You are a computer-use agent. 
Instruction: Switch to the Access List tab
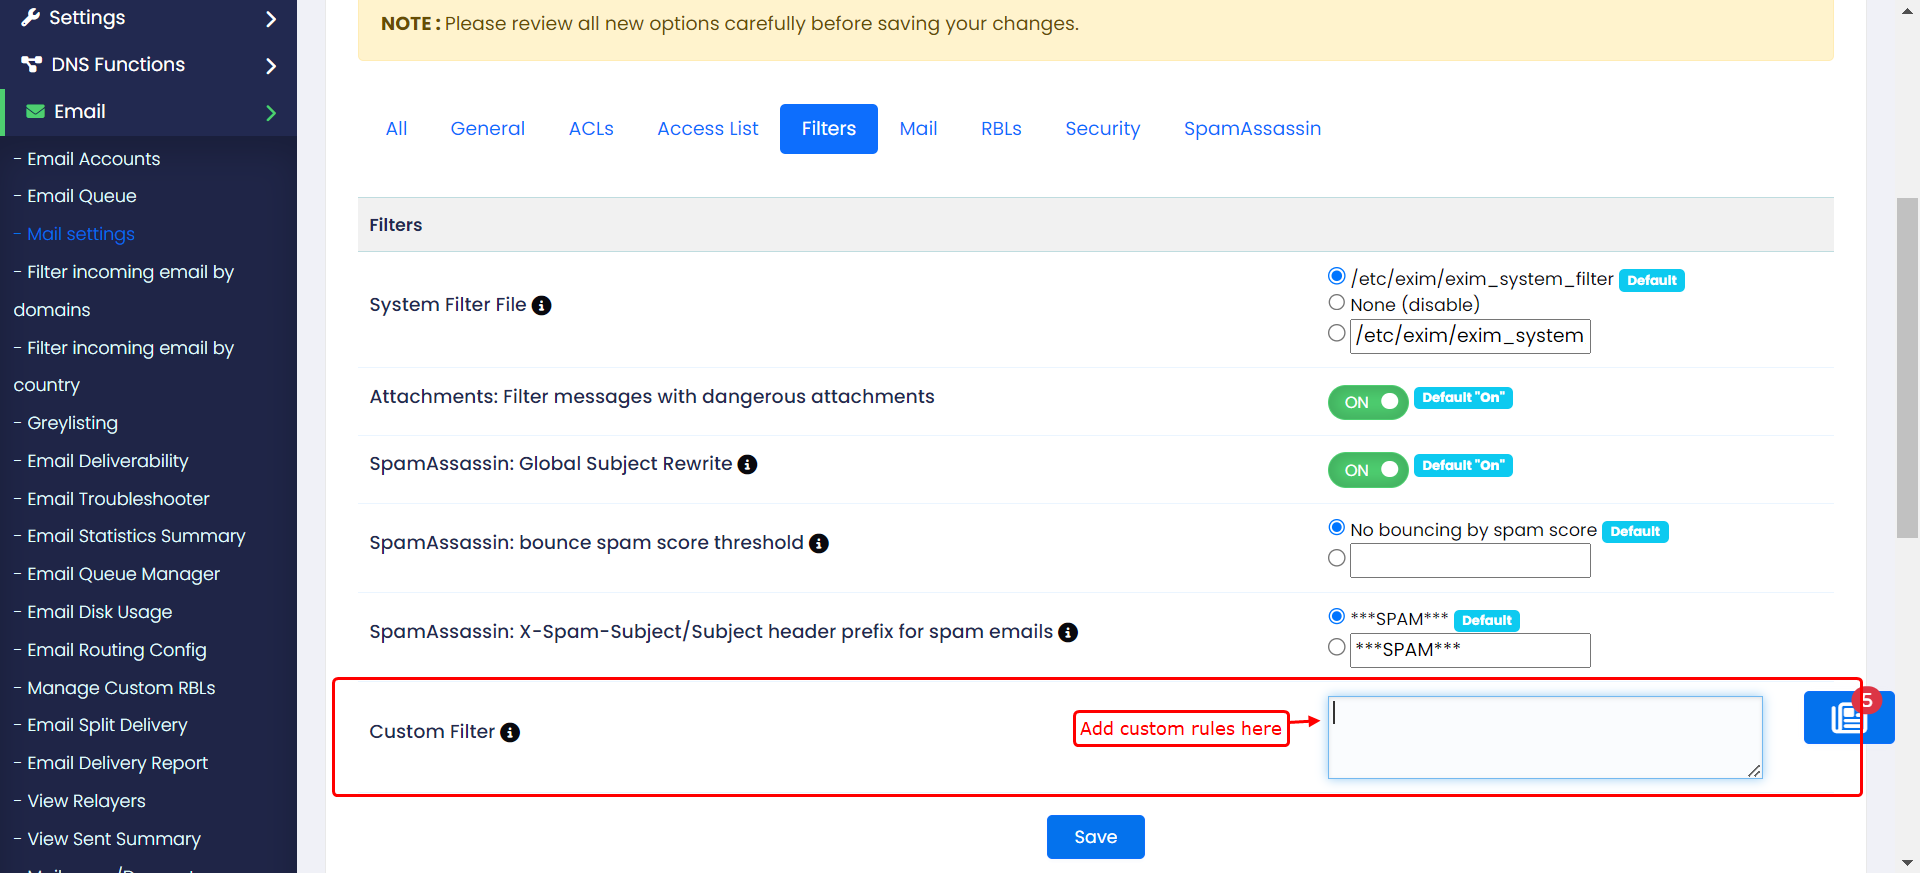pos(708,129)
